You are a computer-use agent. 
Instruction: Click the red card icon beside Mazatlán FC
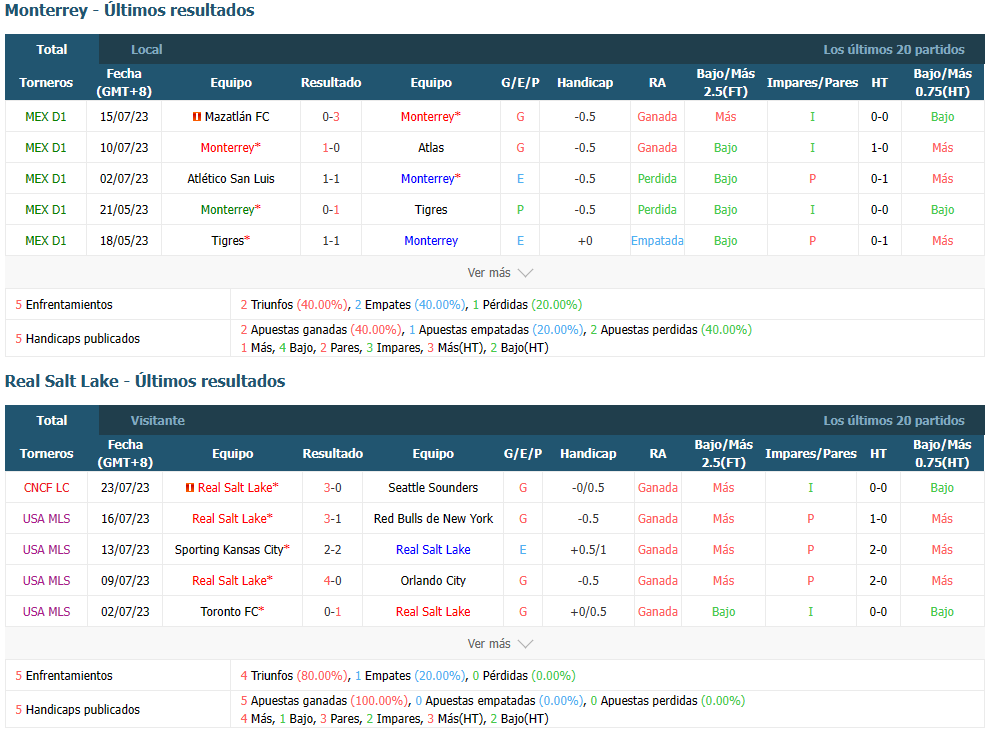pos(197,116)
